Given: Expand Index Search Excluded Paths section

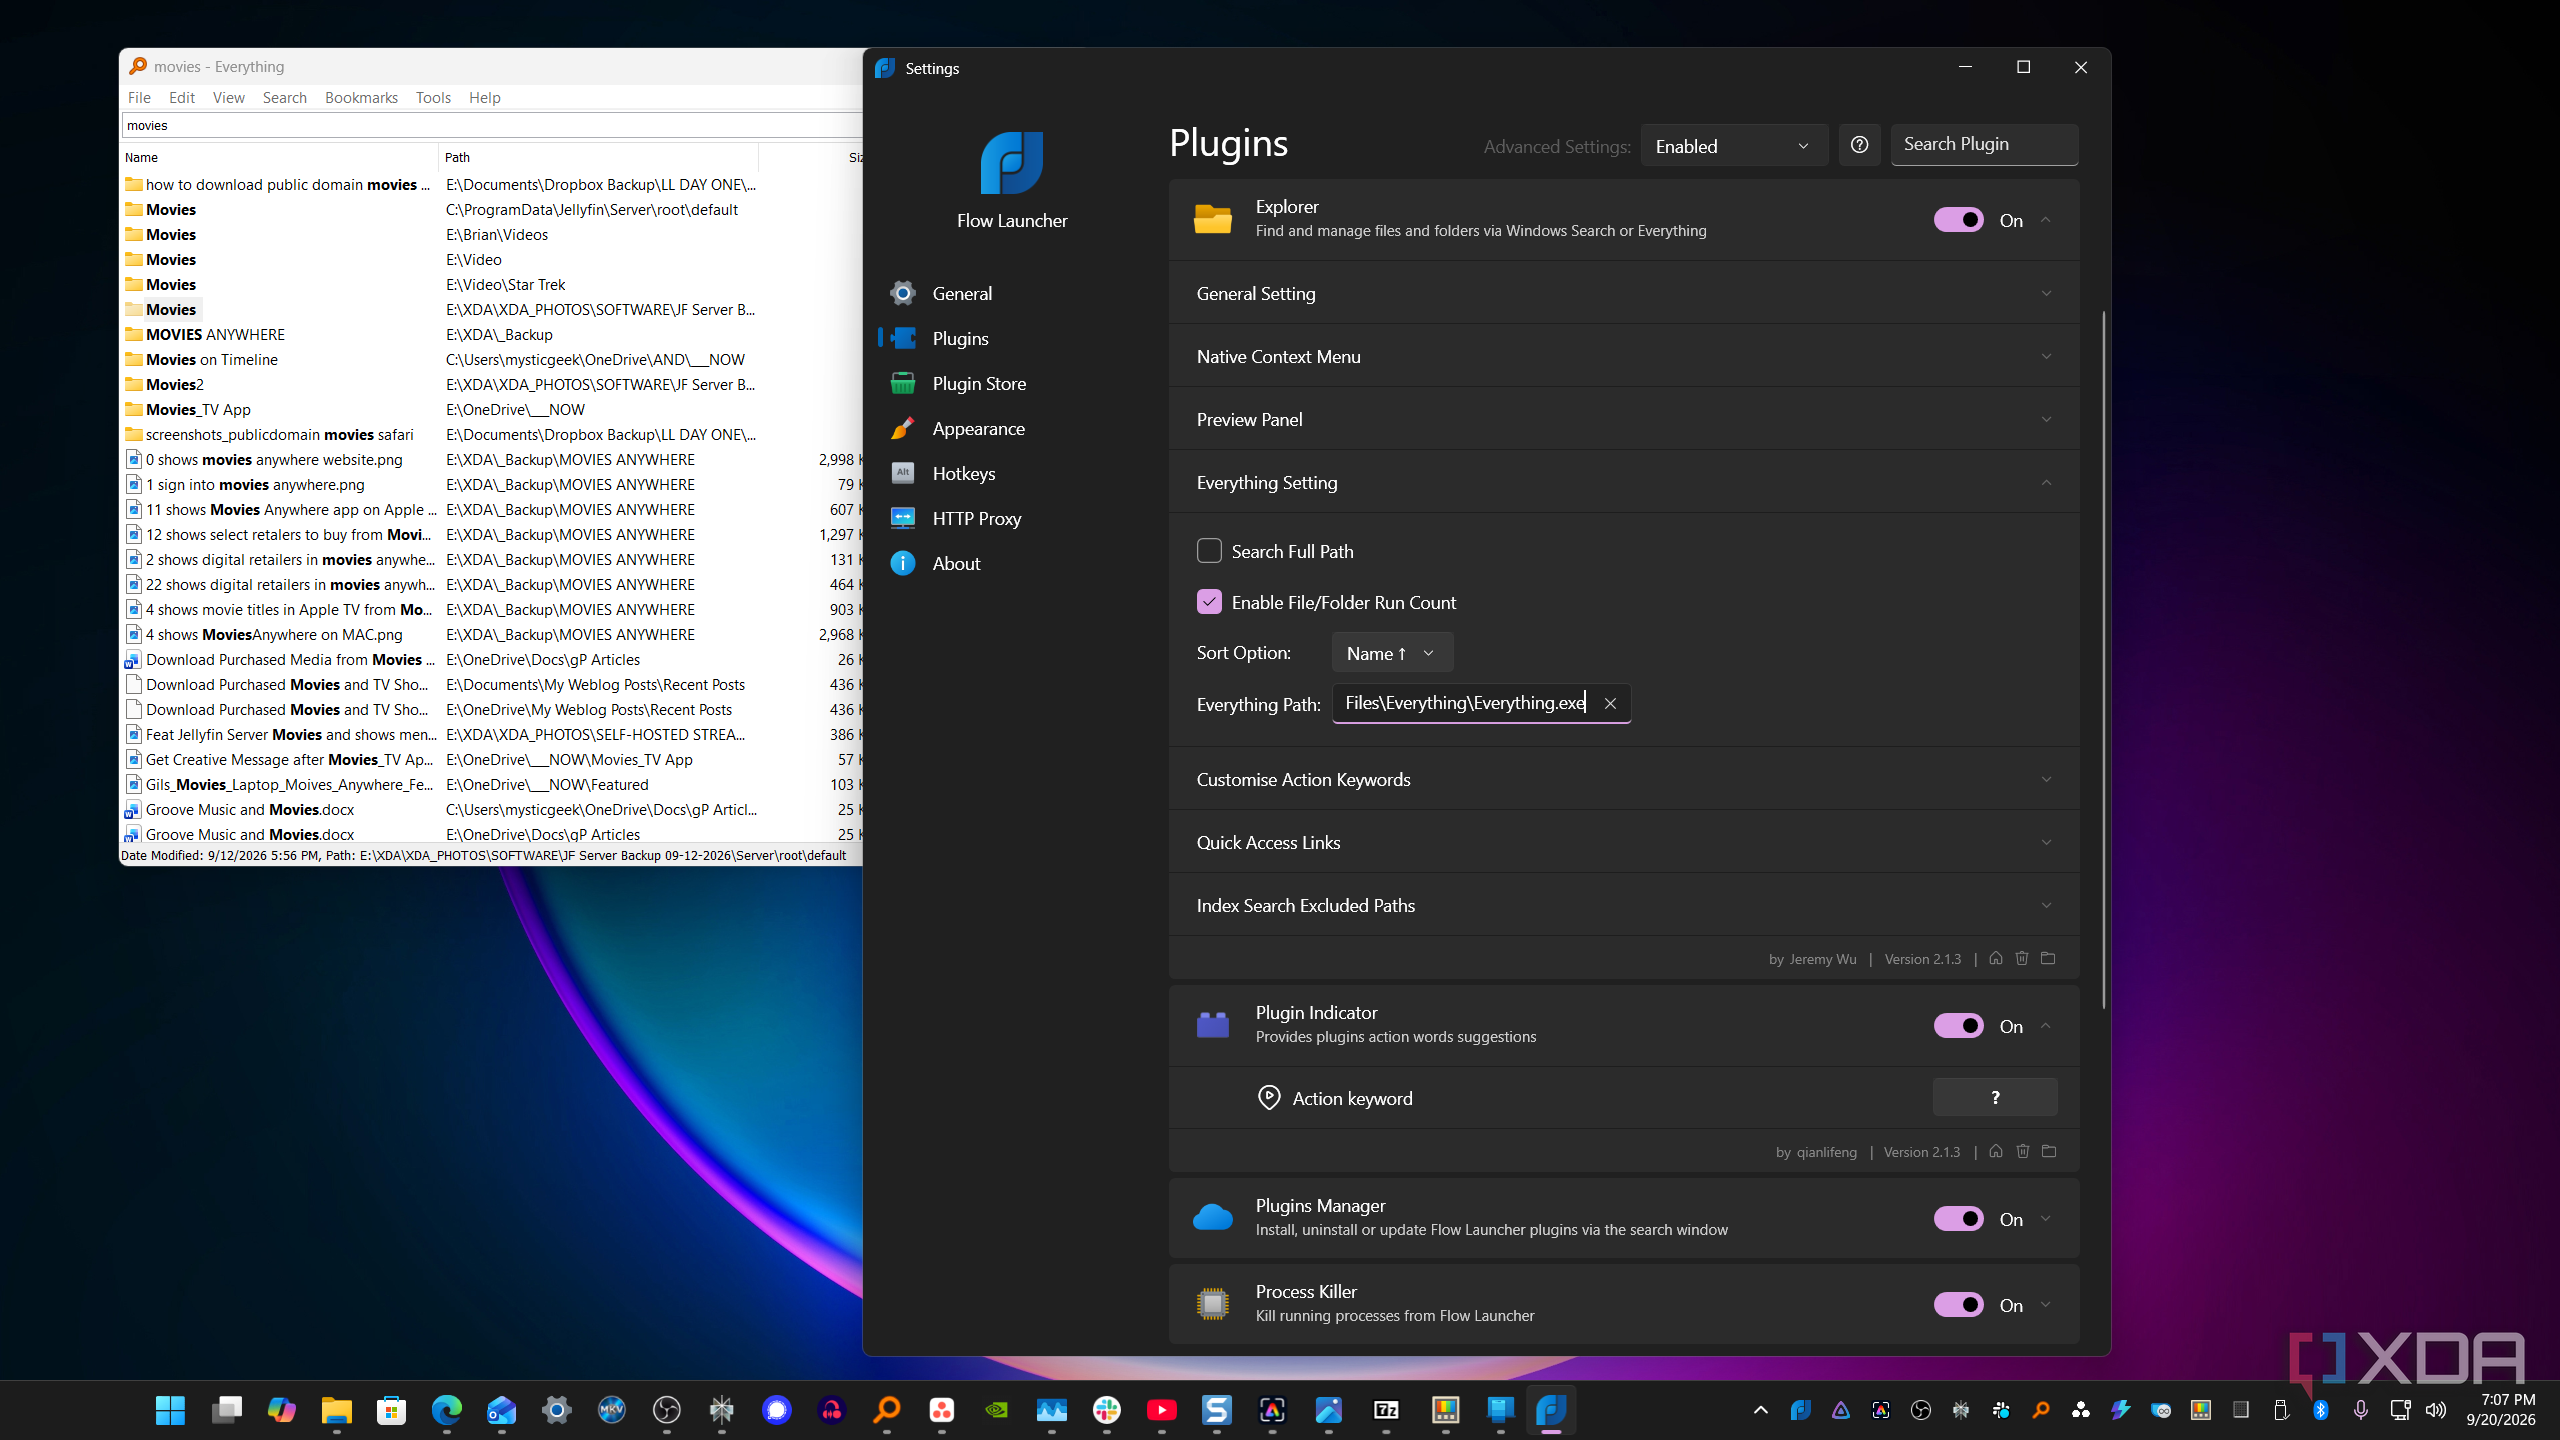Looking at the screenshot, I should [x=1624, y=905].
